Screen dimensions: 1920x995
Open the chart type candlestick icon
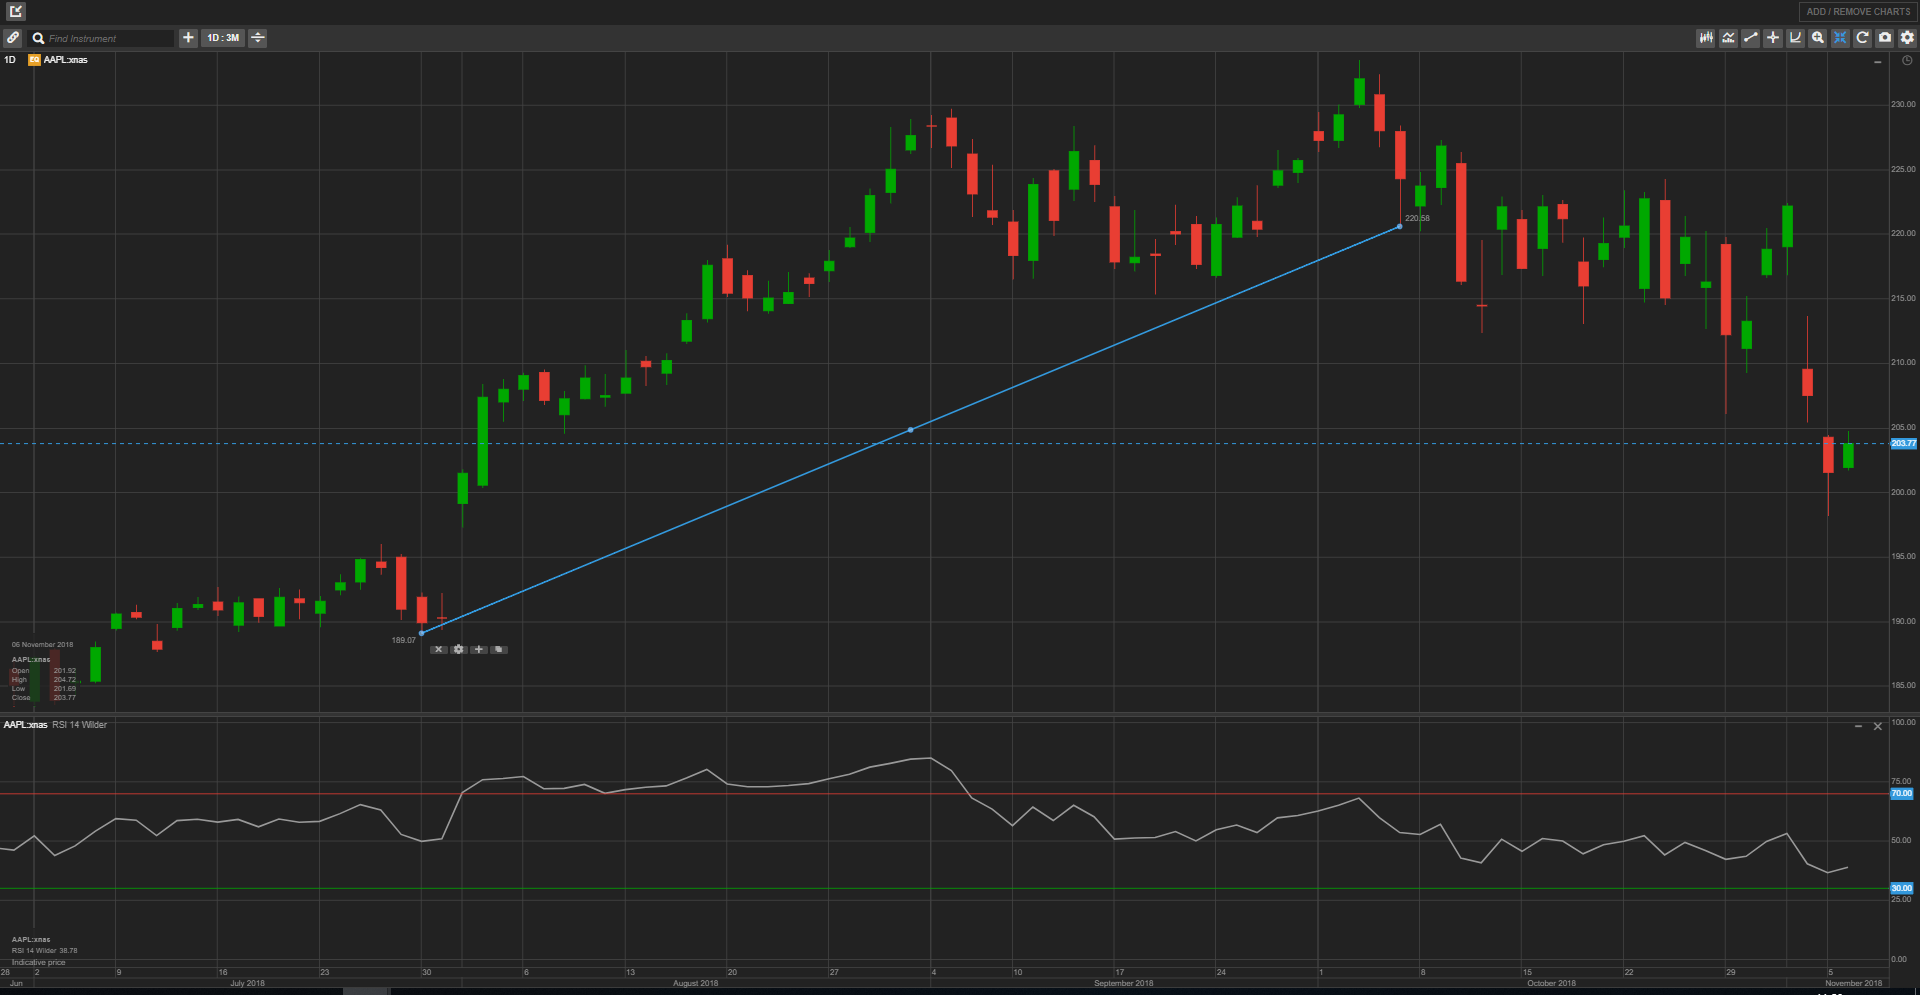coord(1705,38)
